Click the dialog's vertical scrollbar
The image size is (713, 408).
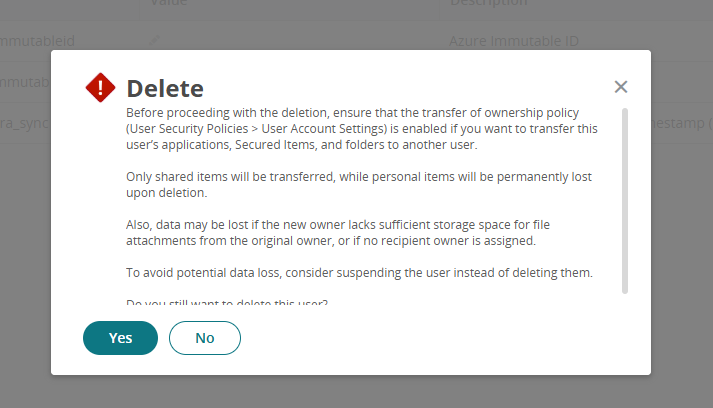point(625,200)
